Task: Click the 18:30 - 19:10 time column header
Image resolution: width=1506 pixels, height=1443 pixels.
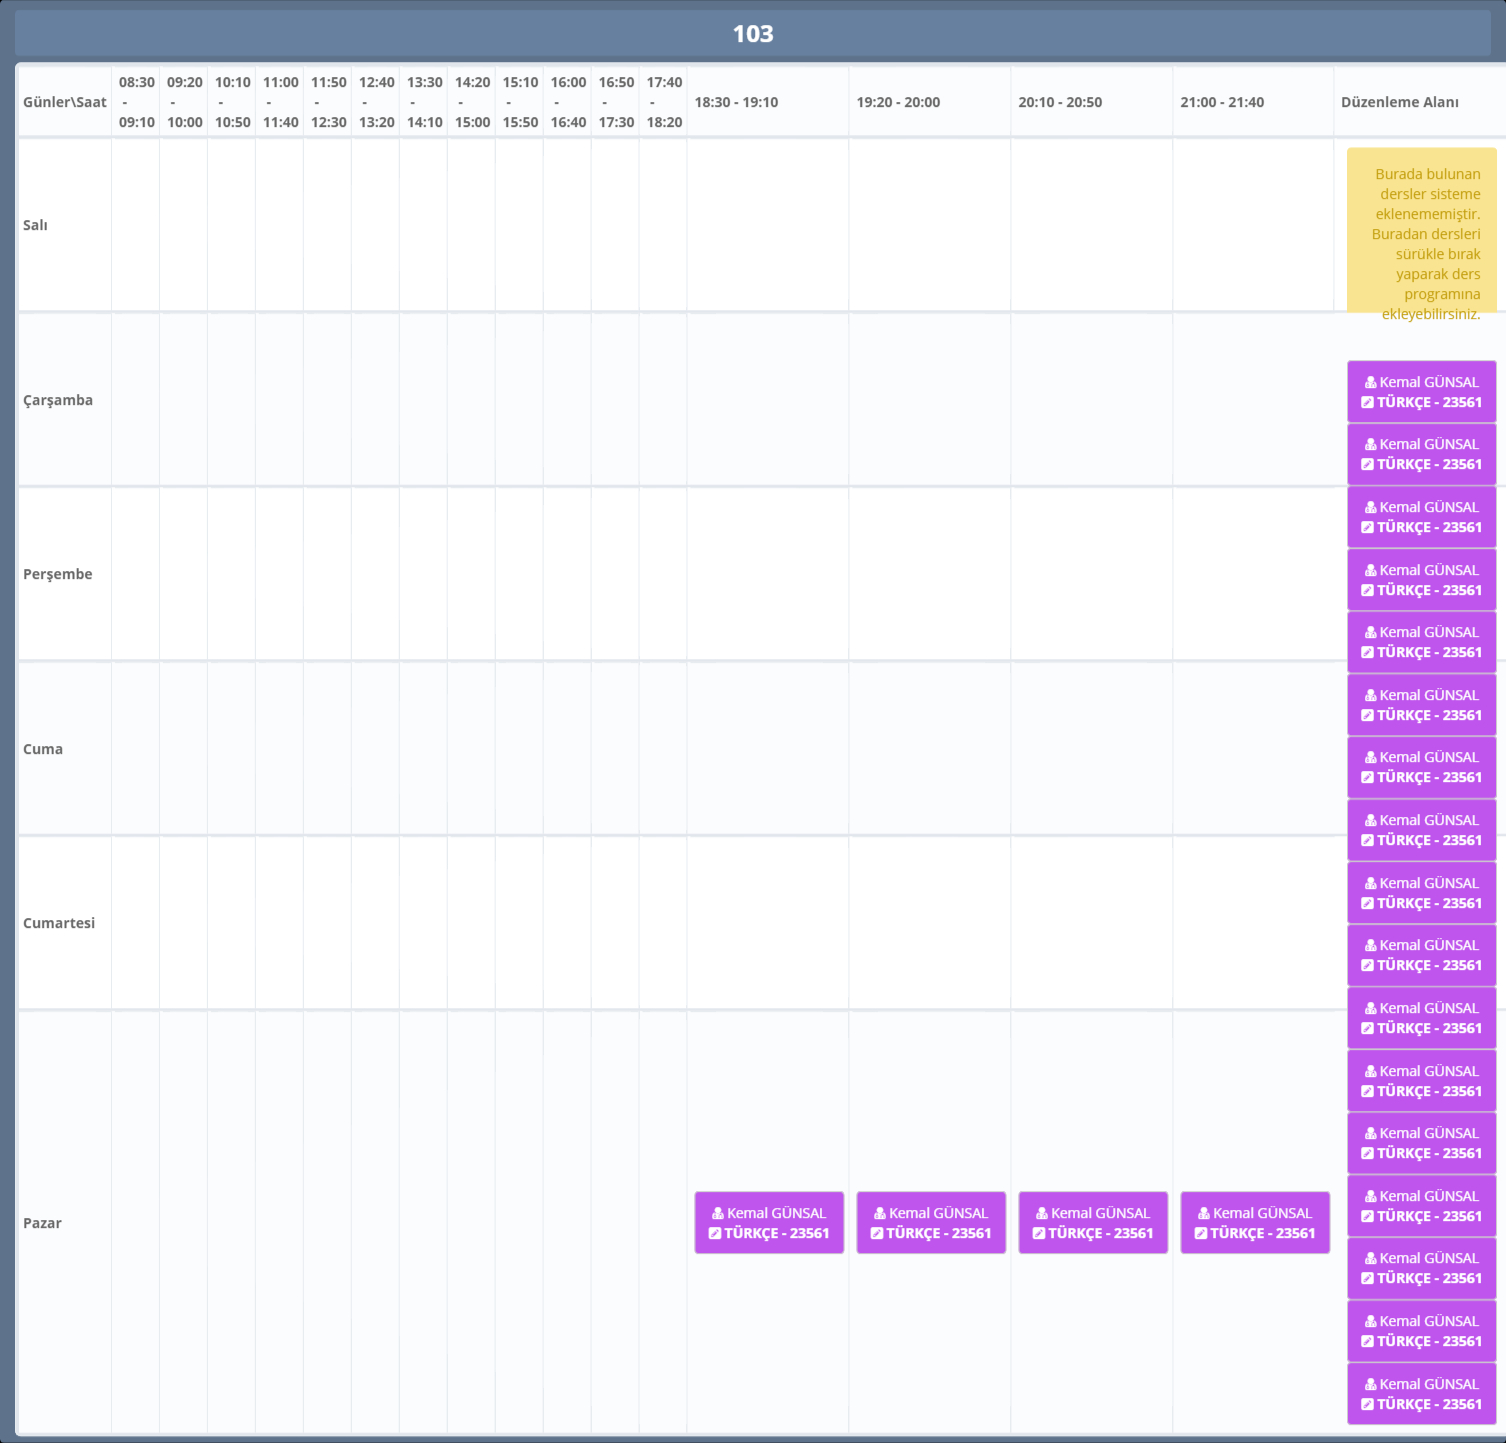Action: point(736,102)
